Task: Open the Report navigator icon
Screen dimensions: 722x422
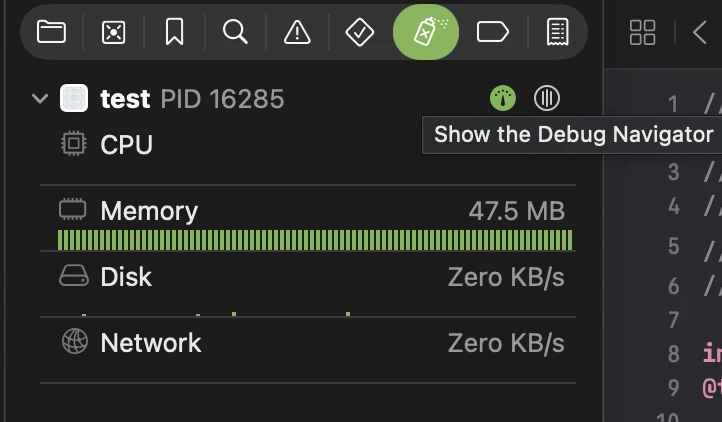Action: (x=557, y=32)
